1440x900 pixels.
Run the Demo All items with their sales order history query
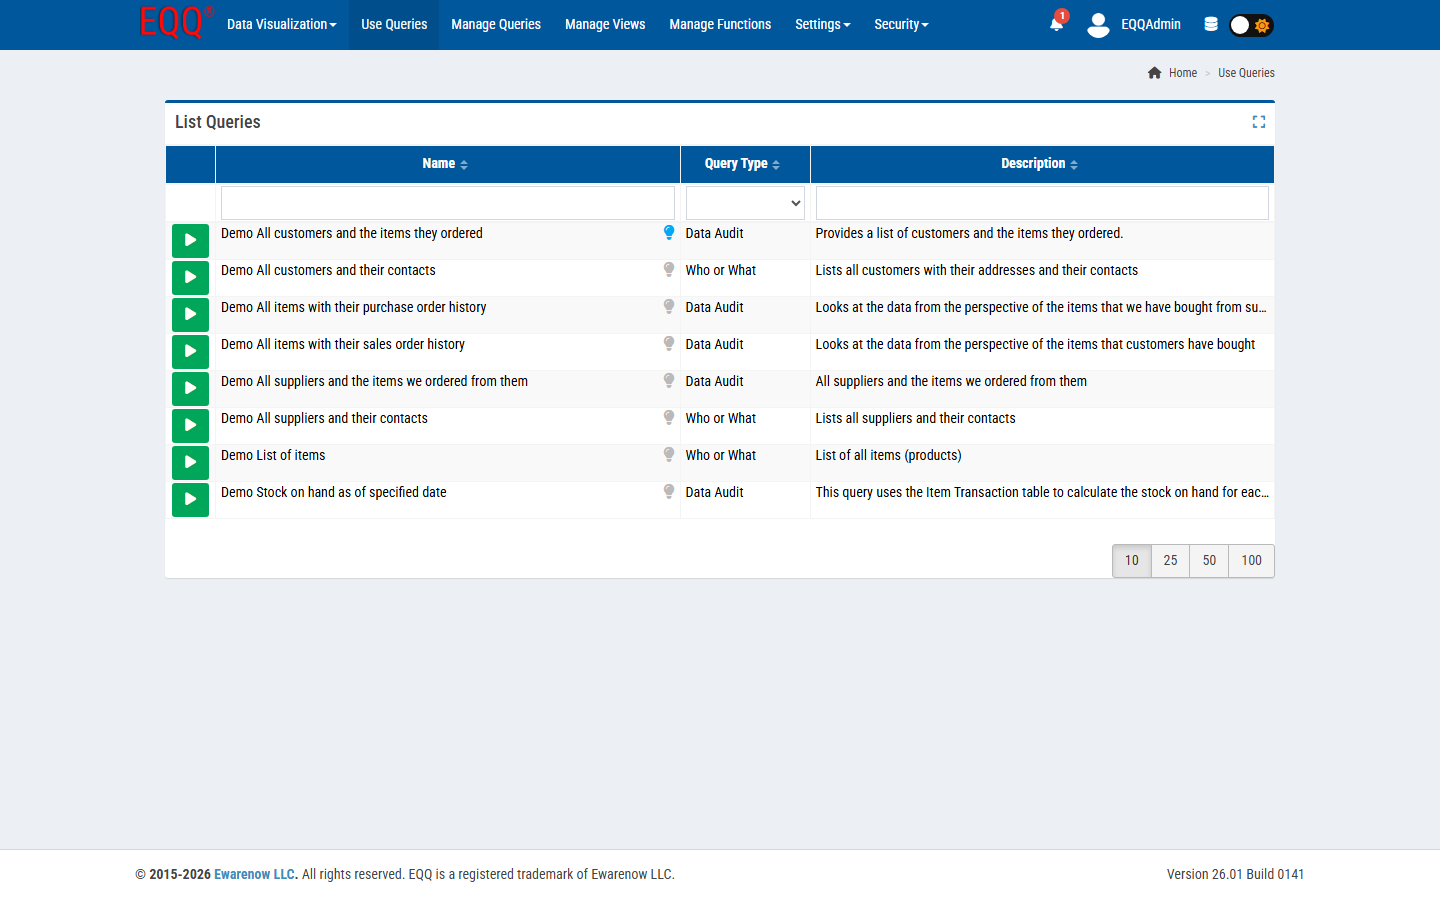click(190, 351)
